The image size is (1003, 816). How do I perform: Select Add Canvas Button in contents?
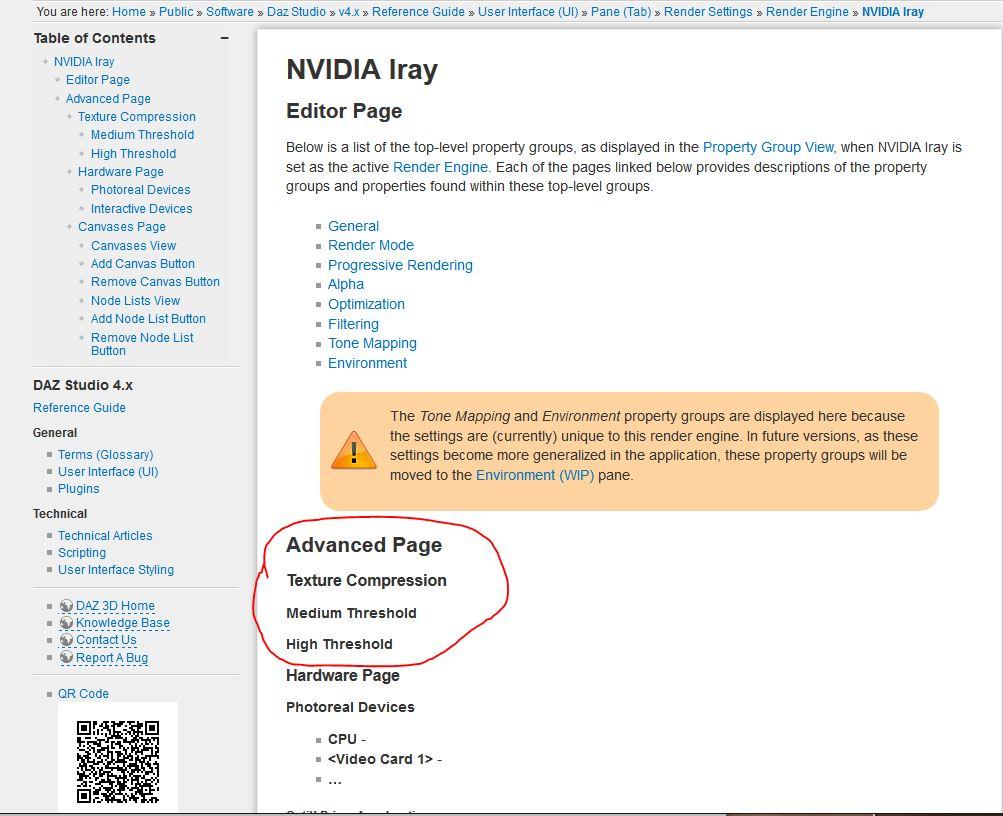pos(143,263)
